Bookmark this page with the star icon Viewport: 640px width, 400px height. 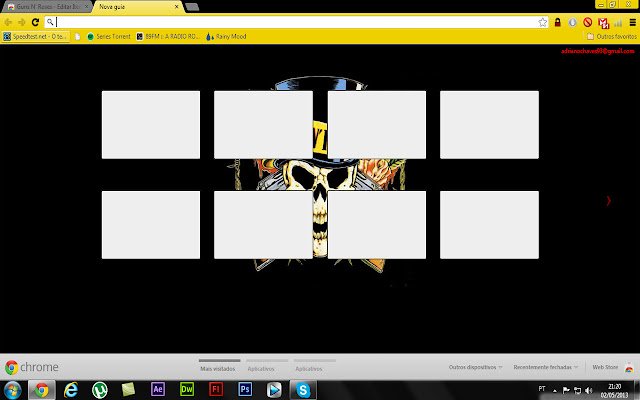pos(542,22)
